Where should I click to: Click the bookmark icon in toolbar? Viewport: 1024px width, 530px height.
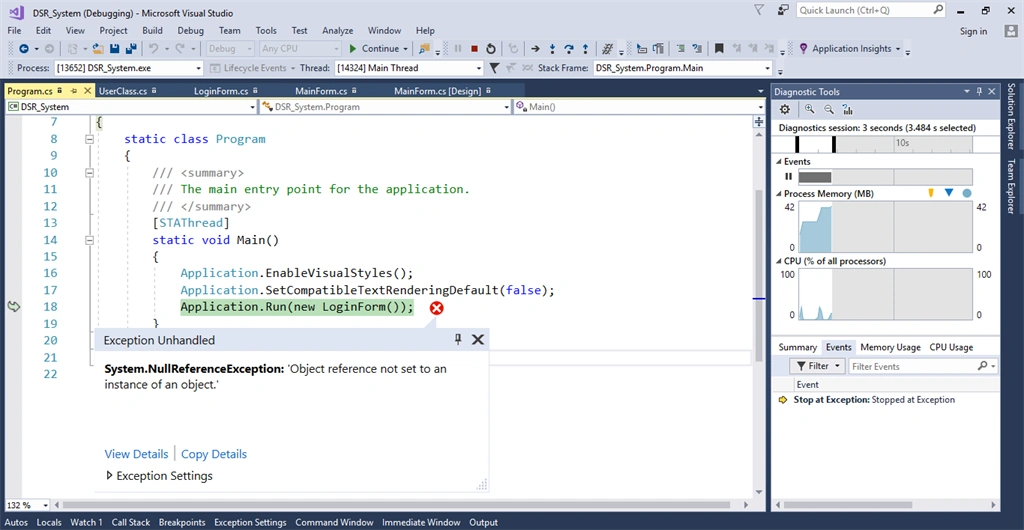tap(718, 48)
